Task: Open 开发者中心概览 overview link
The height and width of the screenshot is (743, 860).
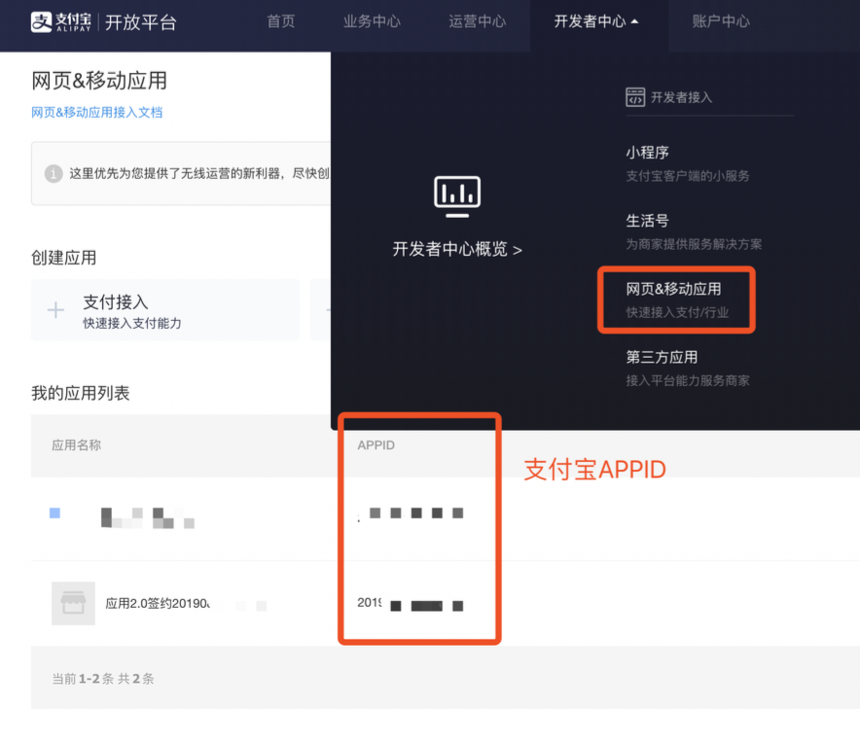Action: 457,249
